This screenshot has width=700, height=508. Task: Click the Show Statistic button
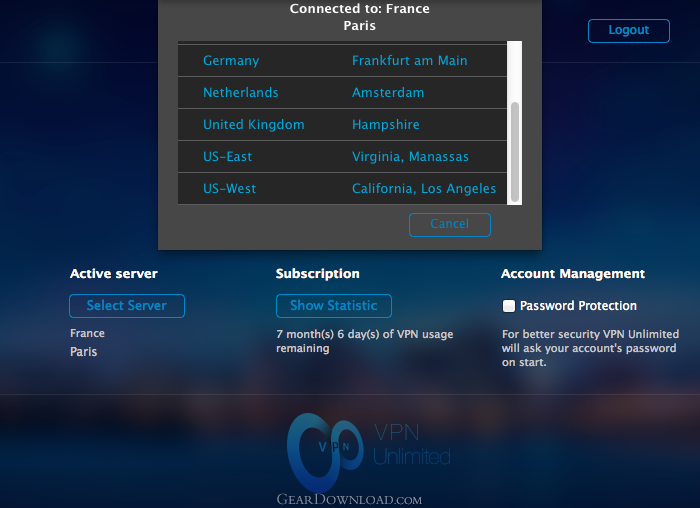[333, 306]
